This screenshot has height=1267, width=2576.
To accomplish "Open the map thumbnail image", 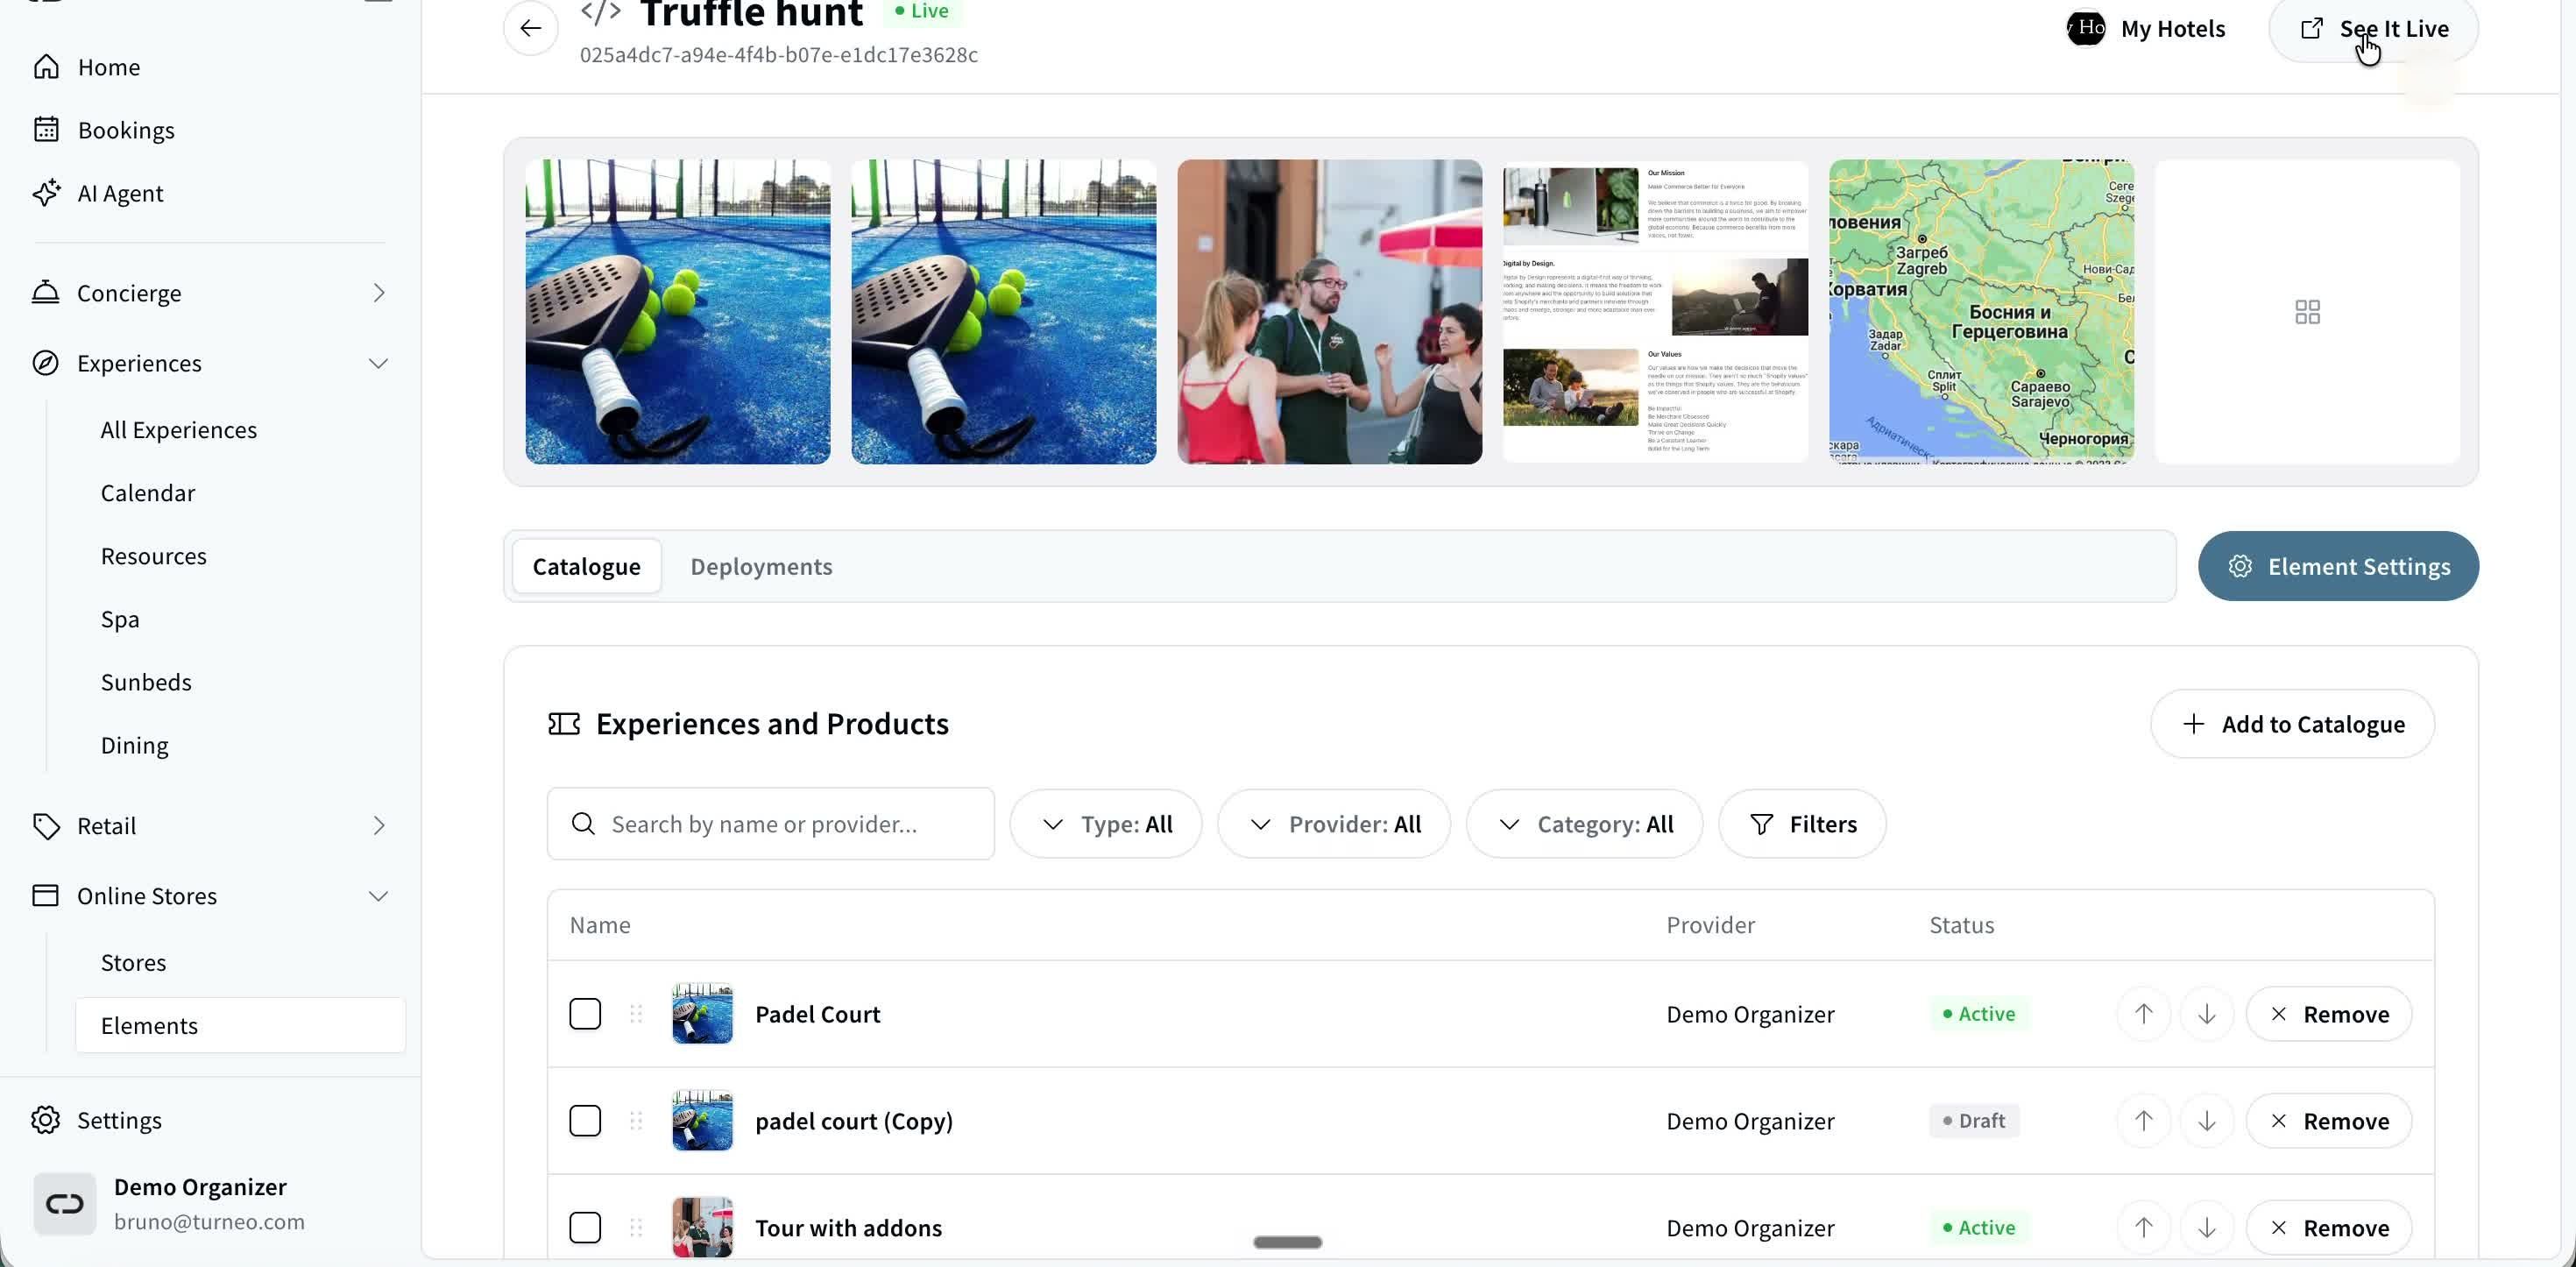I will (x=1981, y=312).
